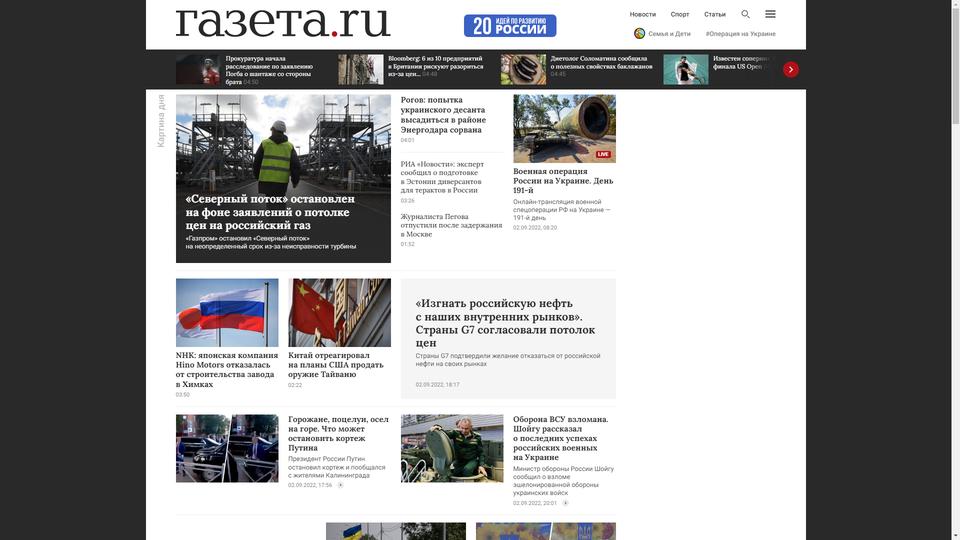The width and height of the screenshot is (960, 540).
Task: Open the Статьи menu item
Action: coord(714,14)
